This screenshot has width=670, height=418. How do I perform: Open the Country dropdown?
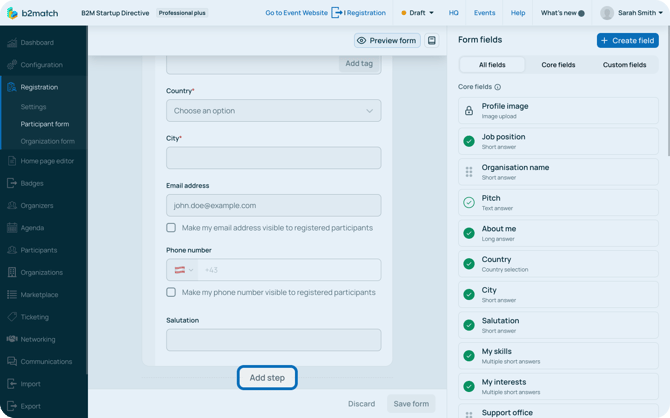point(273,111)
